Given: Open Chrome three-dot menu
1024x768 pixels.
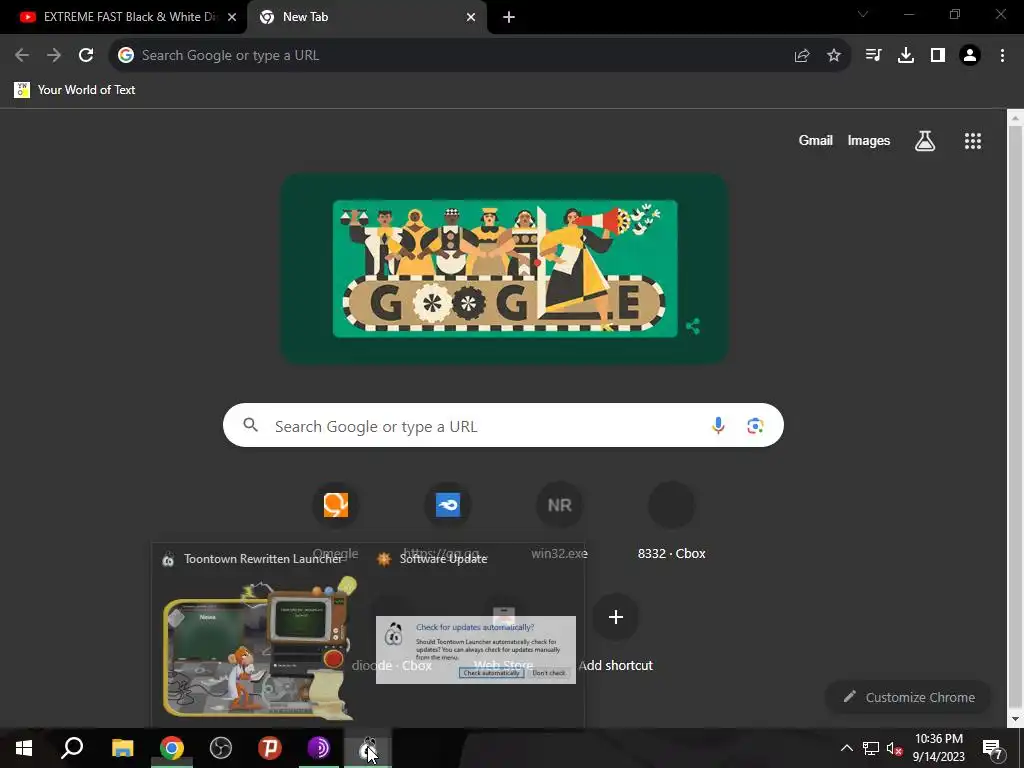Looking at the screenshot, I should (1002, 56).
